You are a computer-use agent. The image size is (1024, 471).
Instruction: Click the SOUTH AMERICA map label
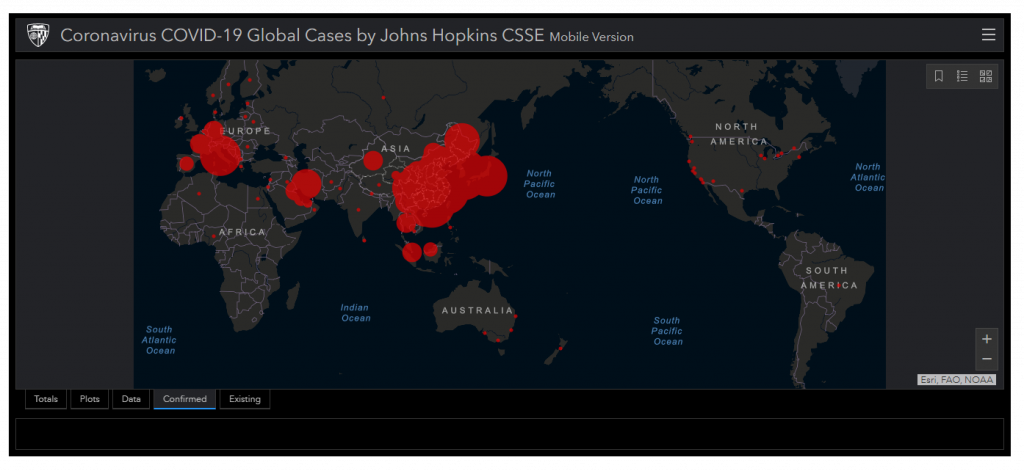click(829, 278)
